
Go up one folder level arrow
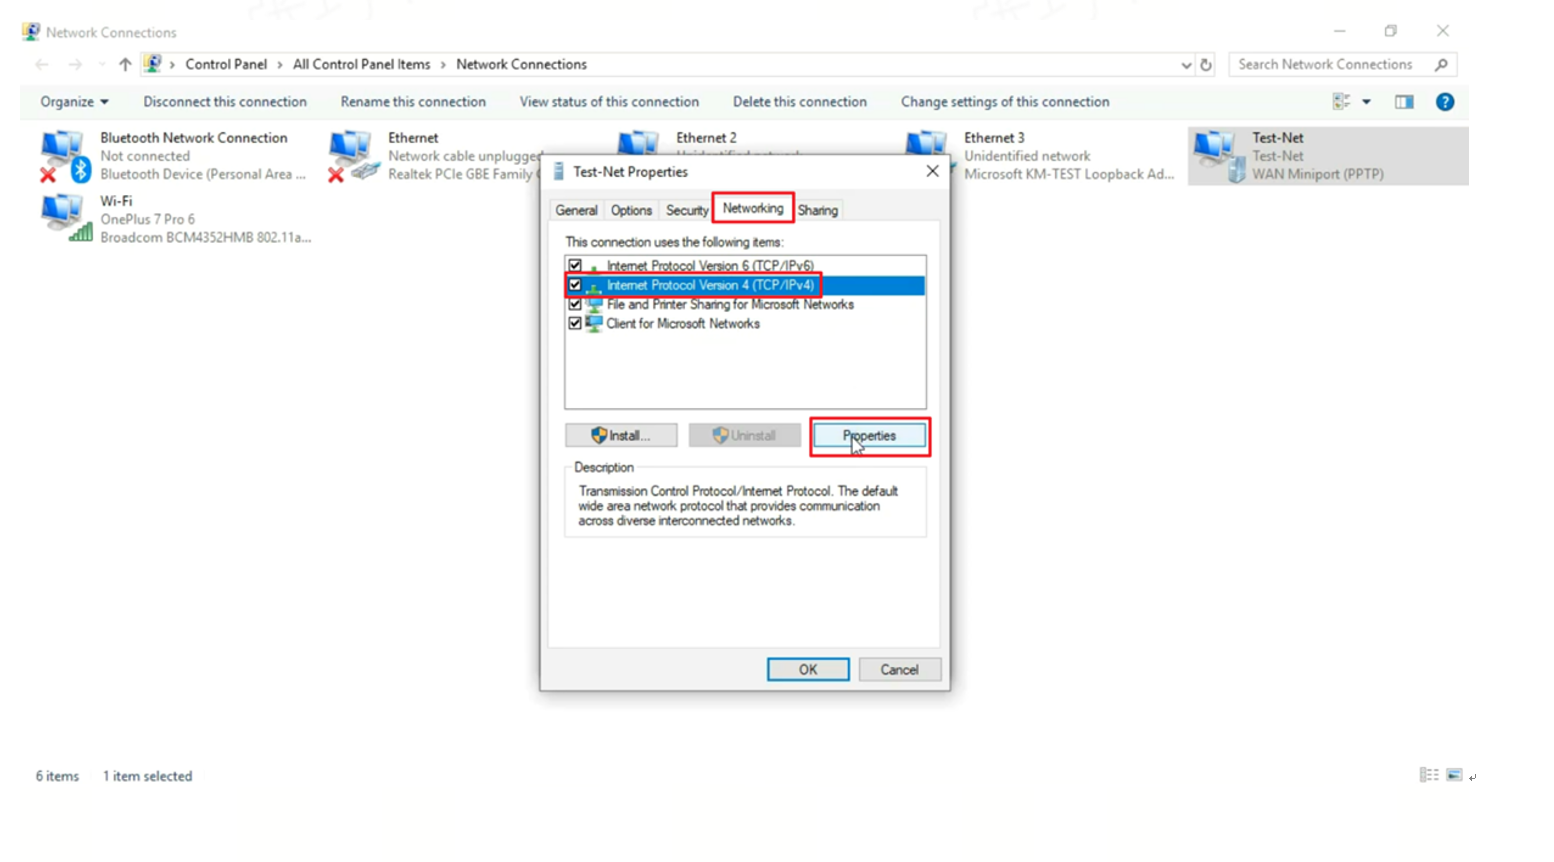[125, 65]
